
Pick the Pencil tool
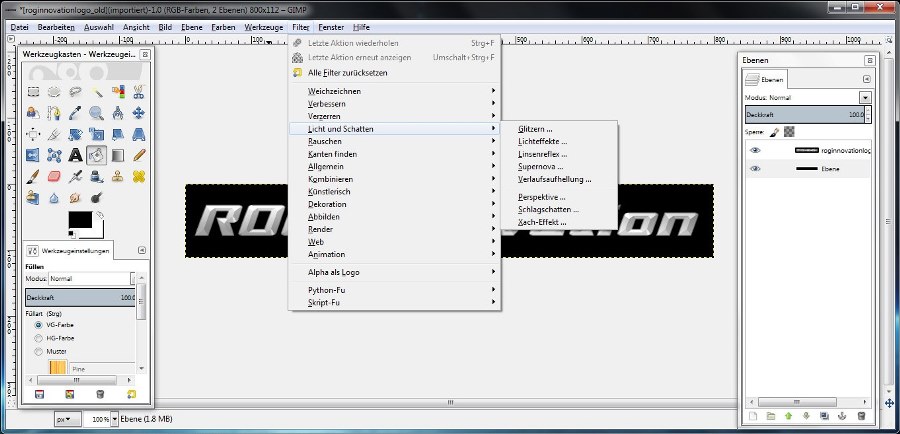point(139,155)
